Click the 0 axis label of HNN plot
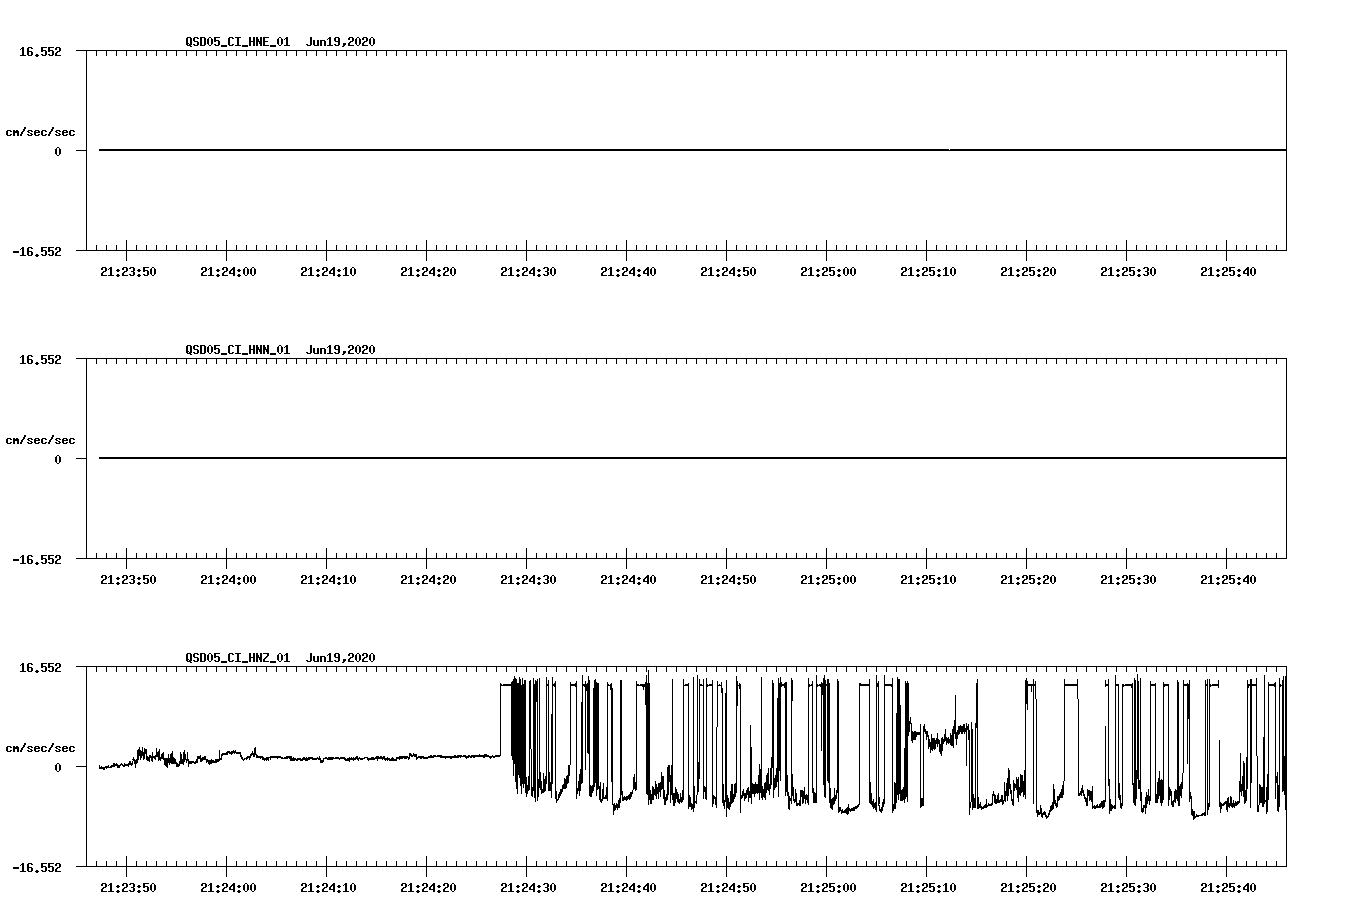Viewport: 1358px width, 924px height. click(x=58, y=460)
